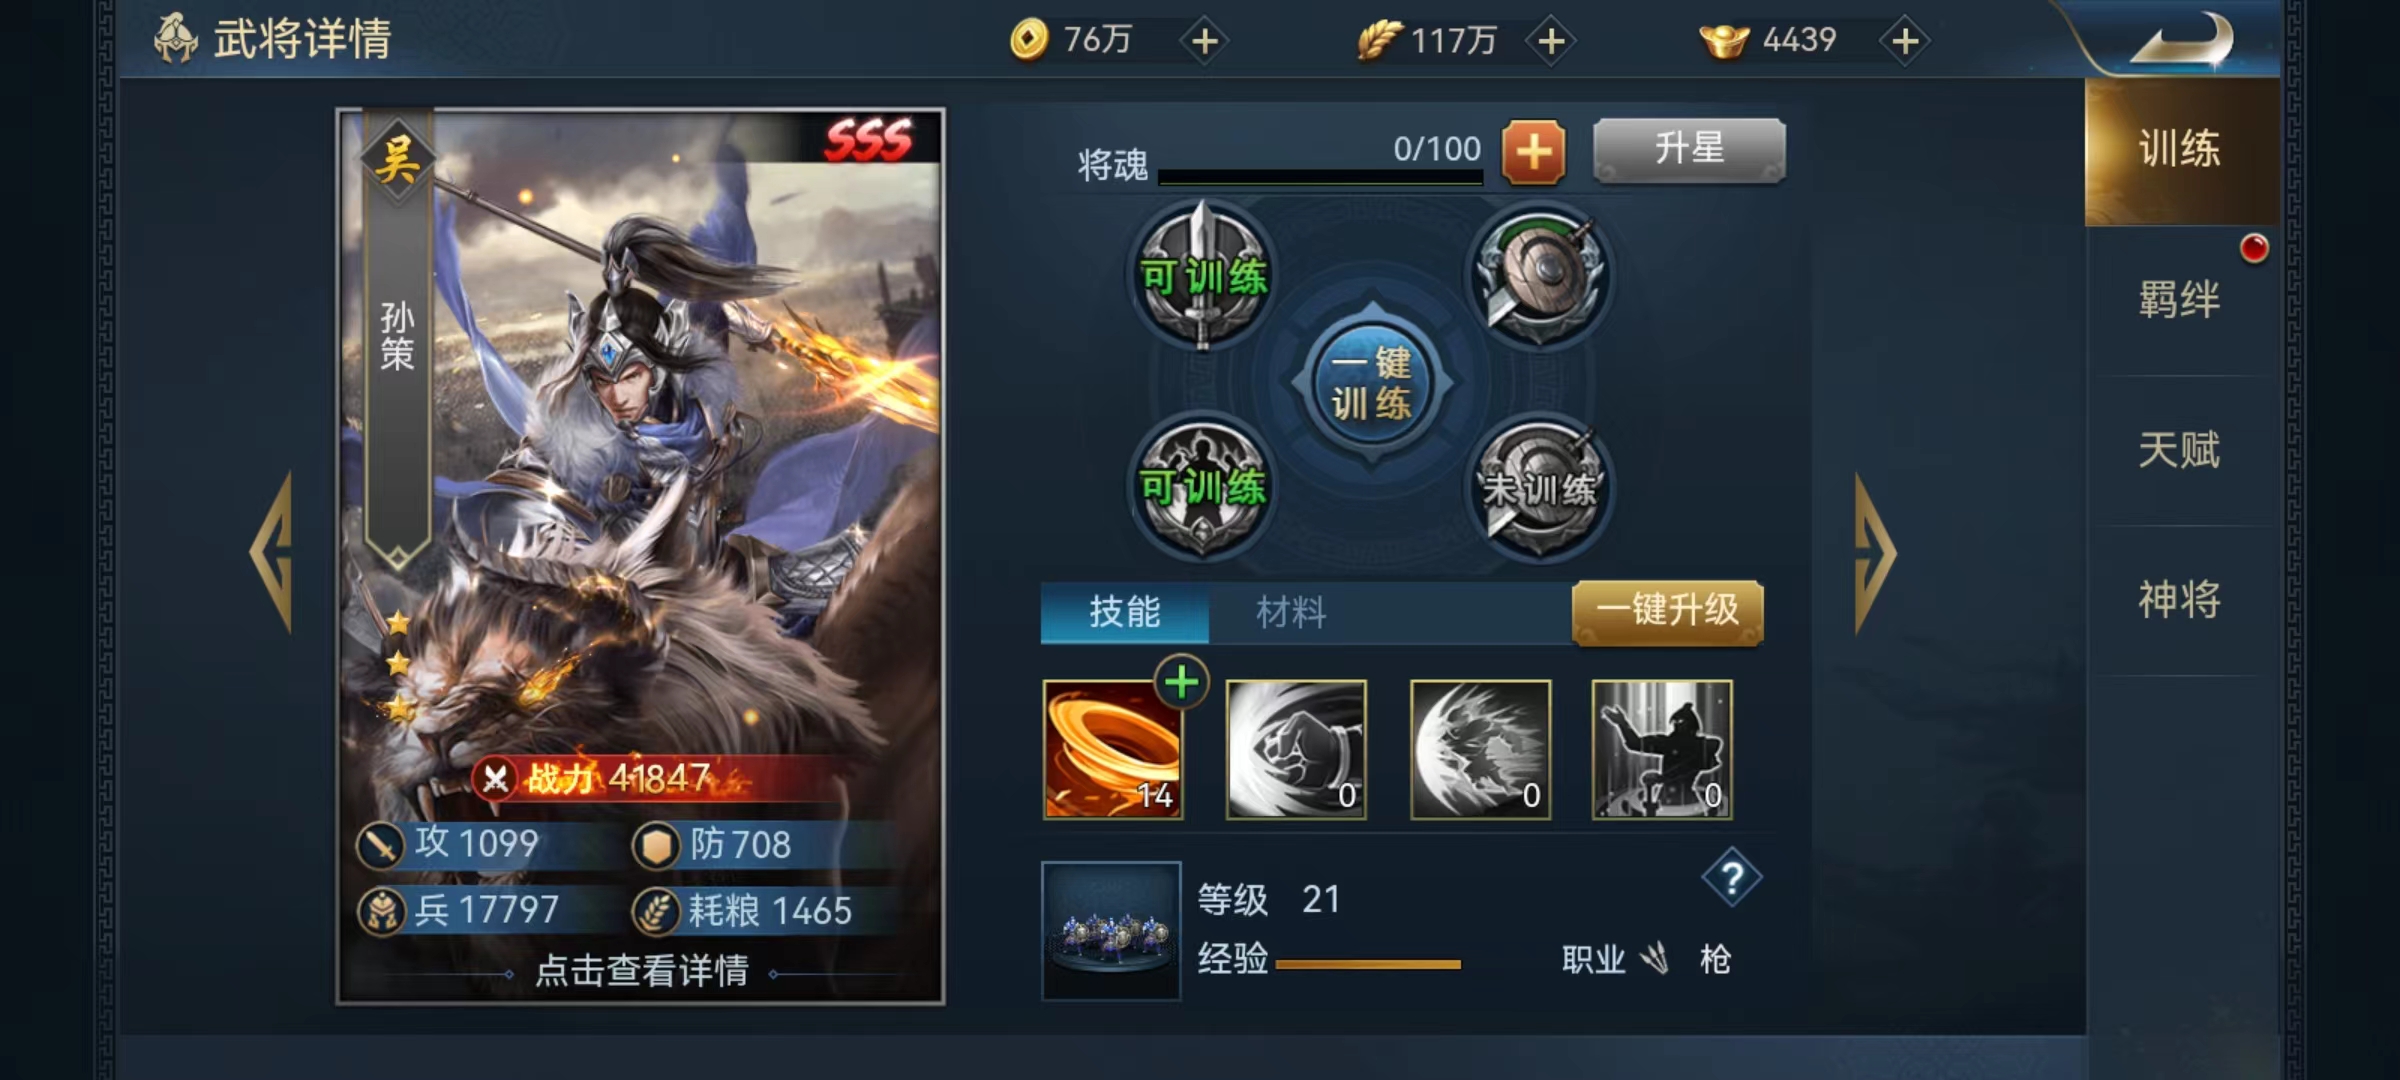Click the question mark help icon
The height and width of the screenshot is (1080, 2400).
[x=1732, y=878]
